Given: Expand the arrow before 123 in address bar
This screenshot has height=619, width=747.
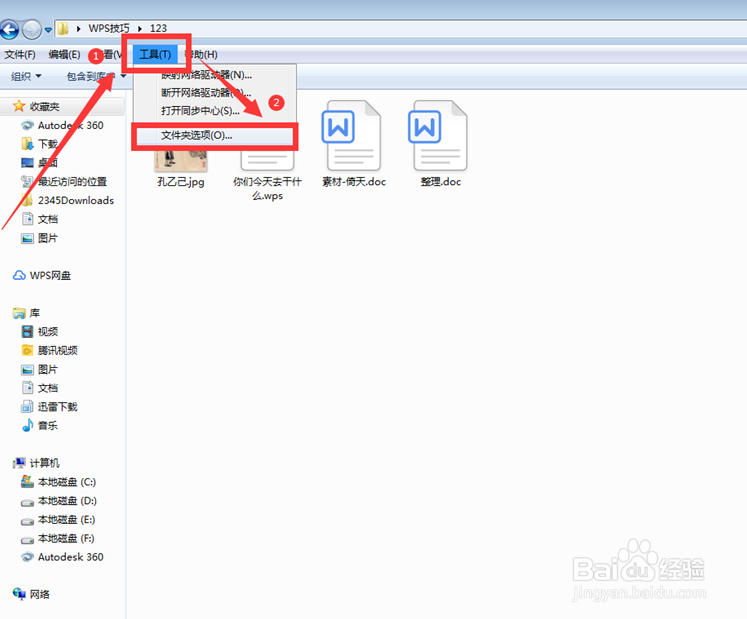Looking at the screenshot, I should coord(140,29).
